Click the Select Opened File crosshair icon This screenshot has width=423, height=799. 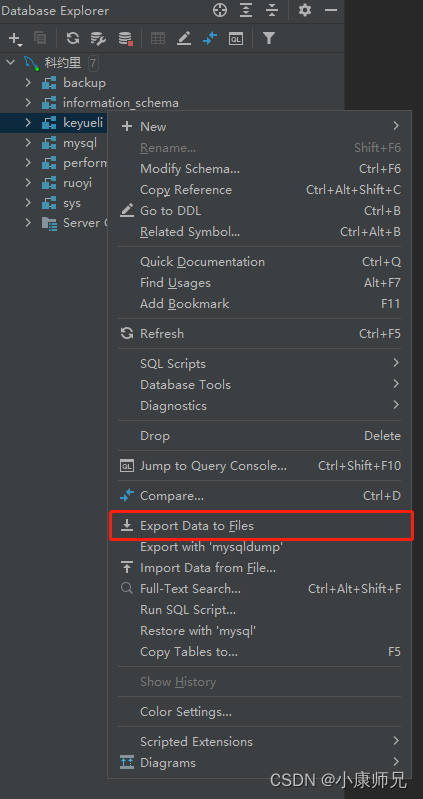220,10
